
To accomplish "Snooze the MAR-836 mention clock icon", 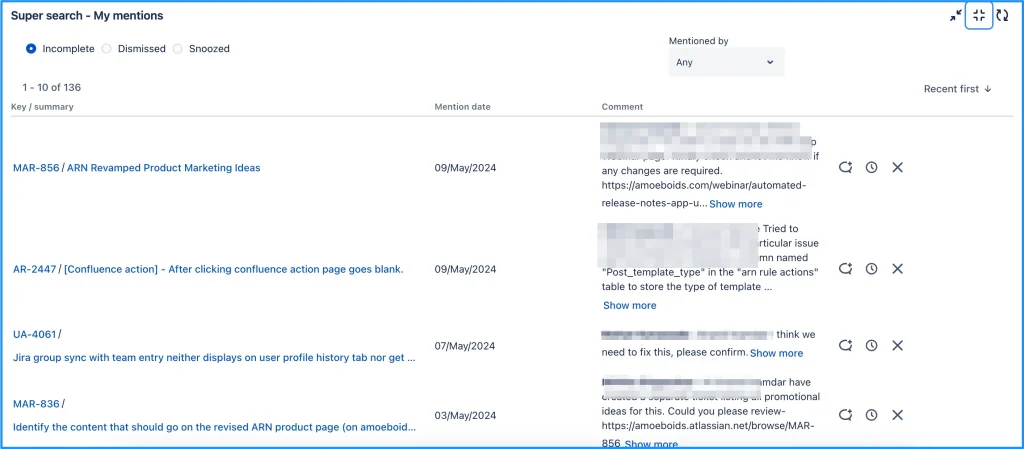I will point(871,414).
